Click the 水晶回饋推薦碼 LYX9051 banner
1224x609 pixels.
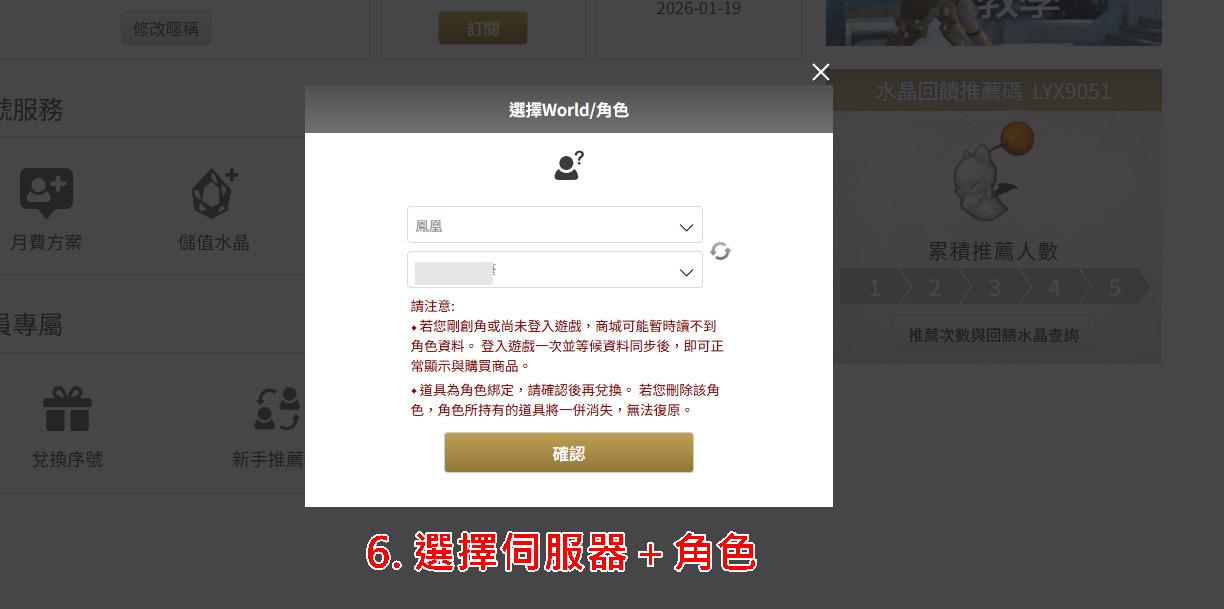tap(993, 91)
